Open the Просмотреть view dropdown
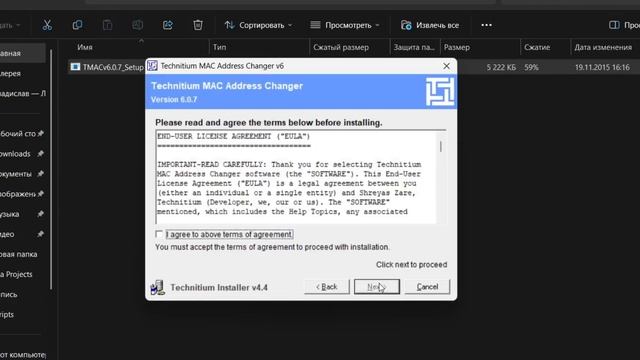 tap(345, 25)
